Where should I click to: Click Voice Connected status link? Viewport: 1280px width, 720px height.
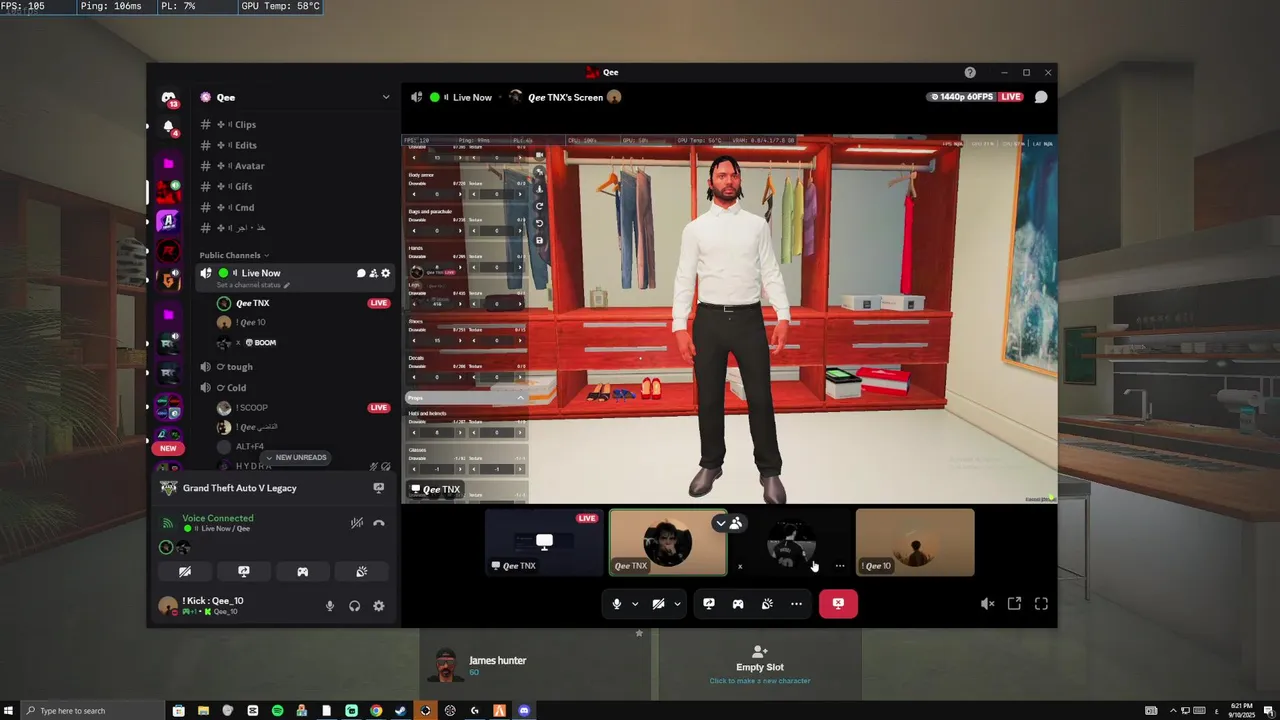coord(218,518)
